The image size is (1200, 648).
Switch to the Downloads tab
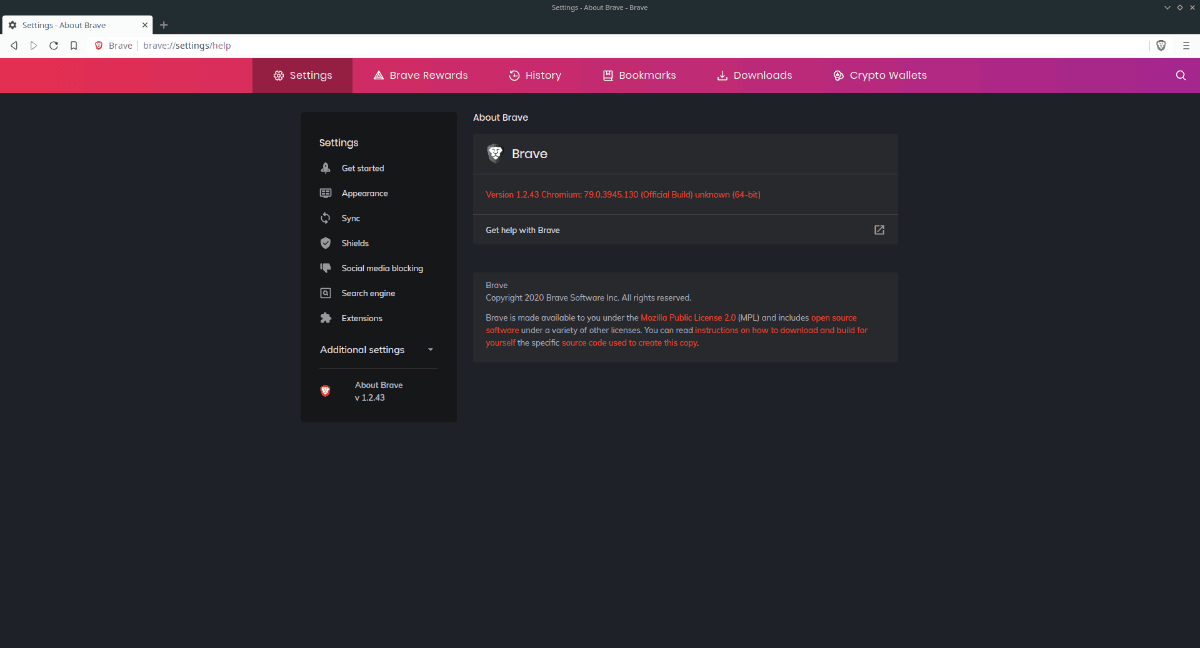point(754,75)
